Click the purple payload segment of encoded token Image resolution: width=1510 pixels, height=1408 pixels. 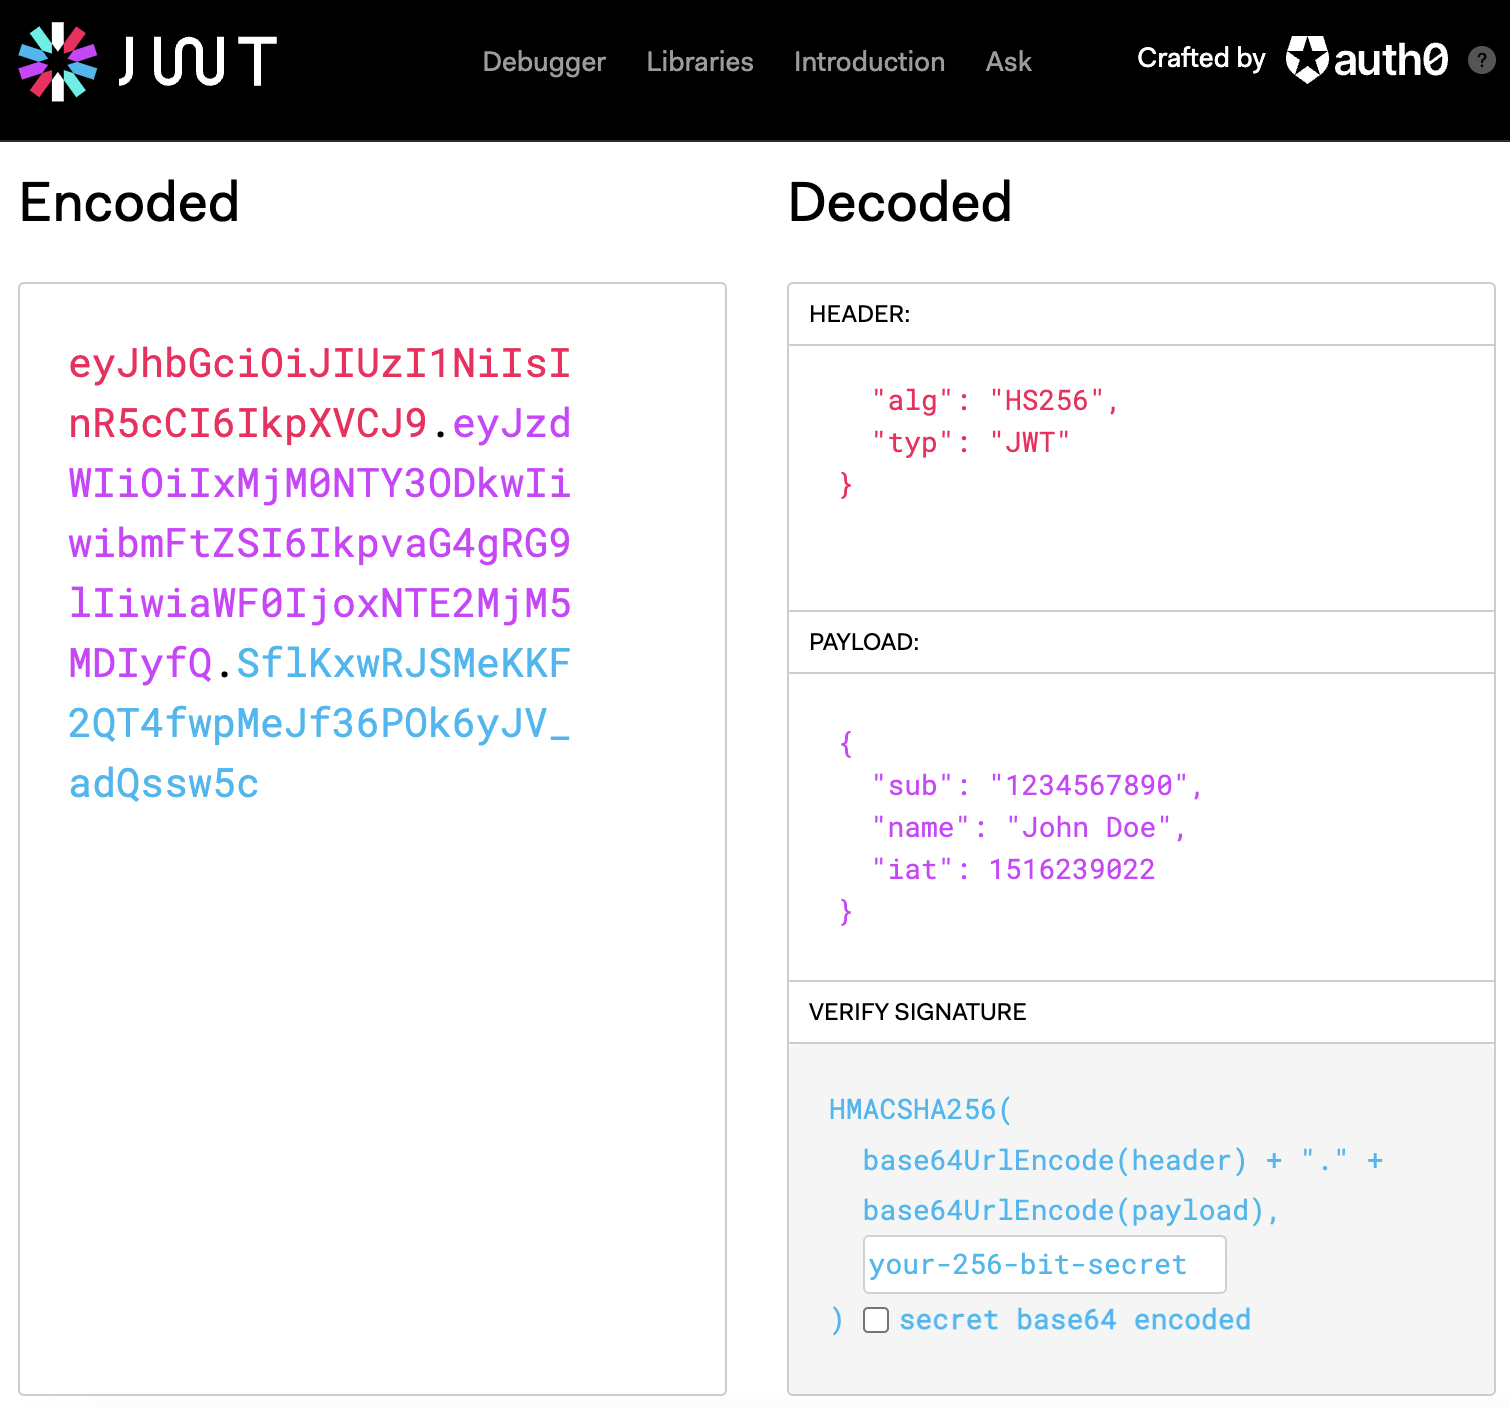coord(318,544)
